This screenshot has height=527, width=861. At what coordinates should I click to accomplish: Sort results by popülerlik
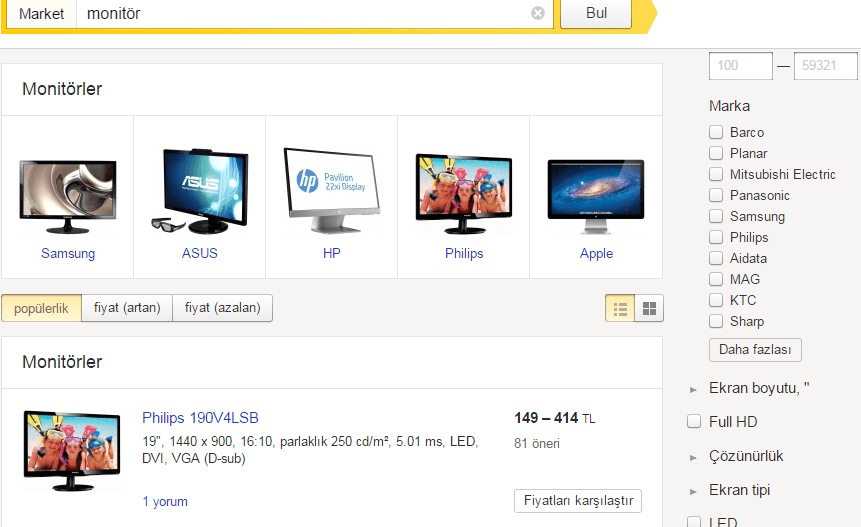click(x=41, y=309)
